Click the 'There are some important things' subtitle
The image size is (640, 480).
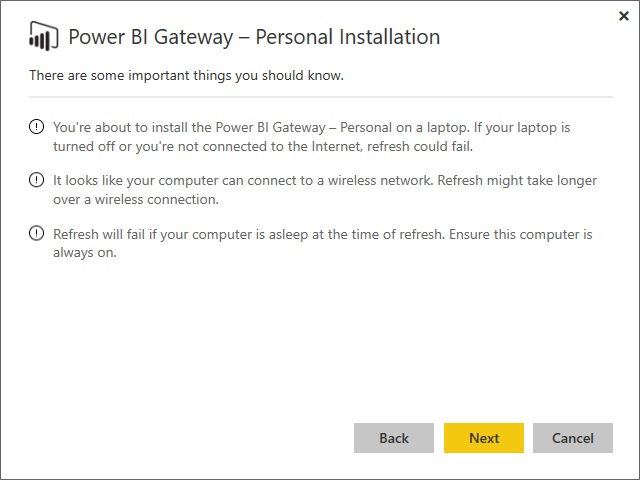(x=187, y=76)
